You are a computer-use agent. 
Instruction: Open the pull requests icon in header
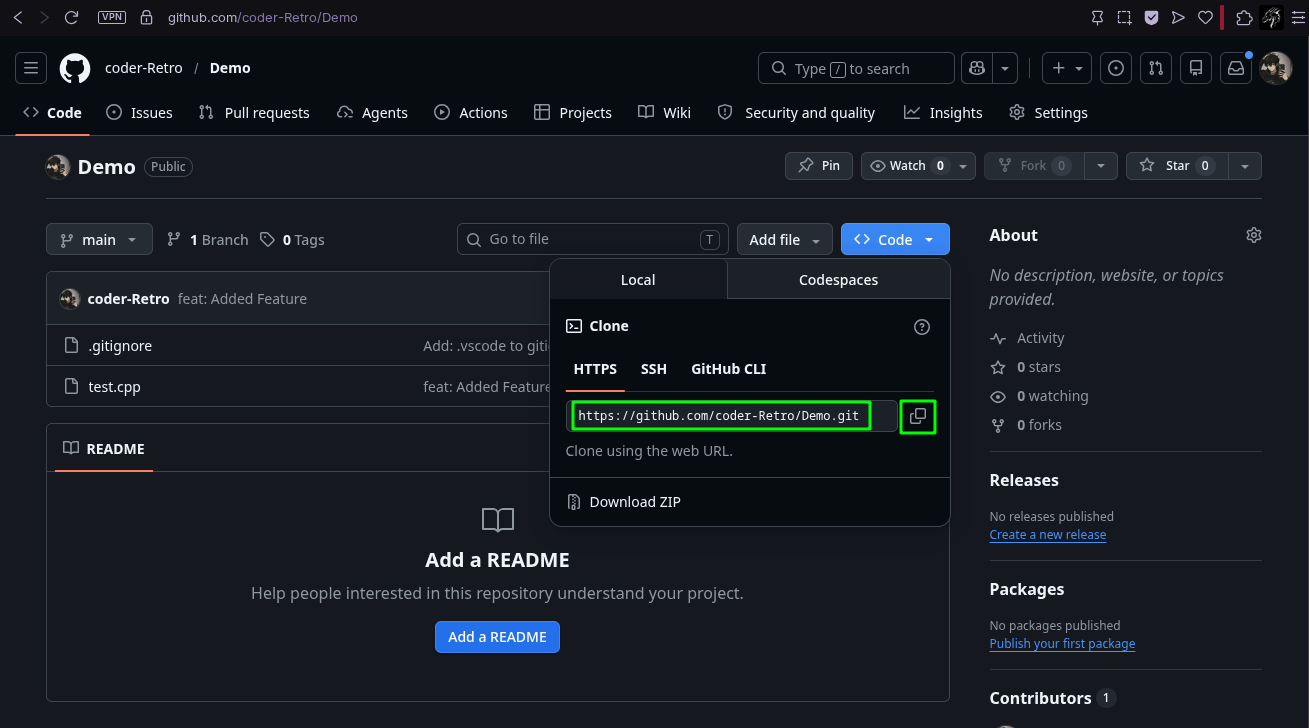pyautogui.click(x=1156, y=68)
